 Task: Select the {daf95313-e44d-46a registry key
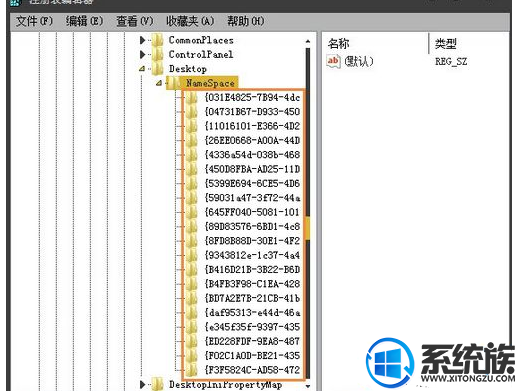pyautogui.click(x=252, y=312)
